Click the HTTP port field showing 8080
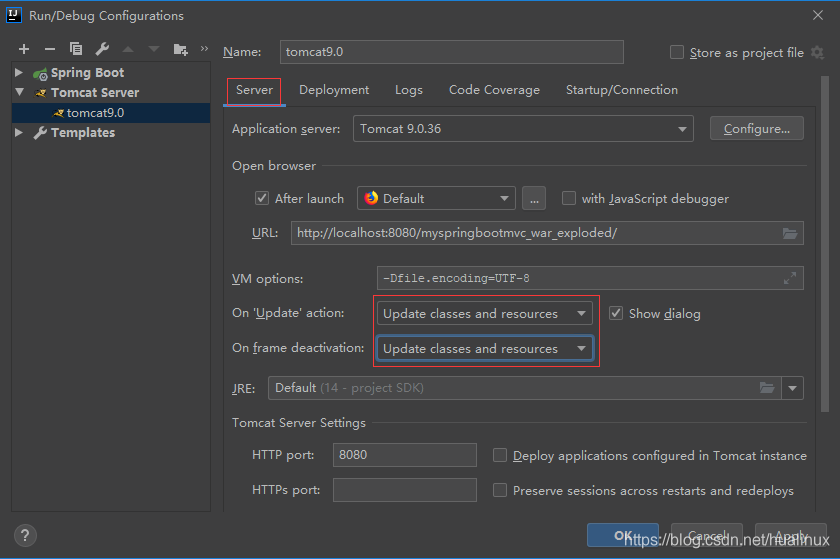This screenshot has height=559, width=840. 404,455
